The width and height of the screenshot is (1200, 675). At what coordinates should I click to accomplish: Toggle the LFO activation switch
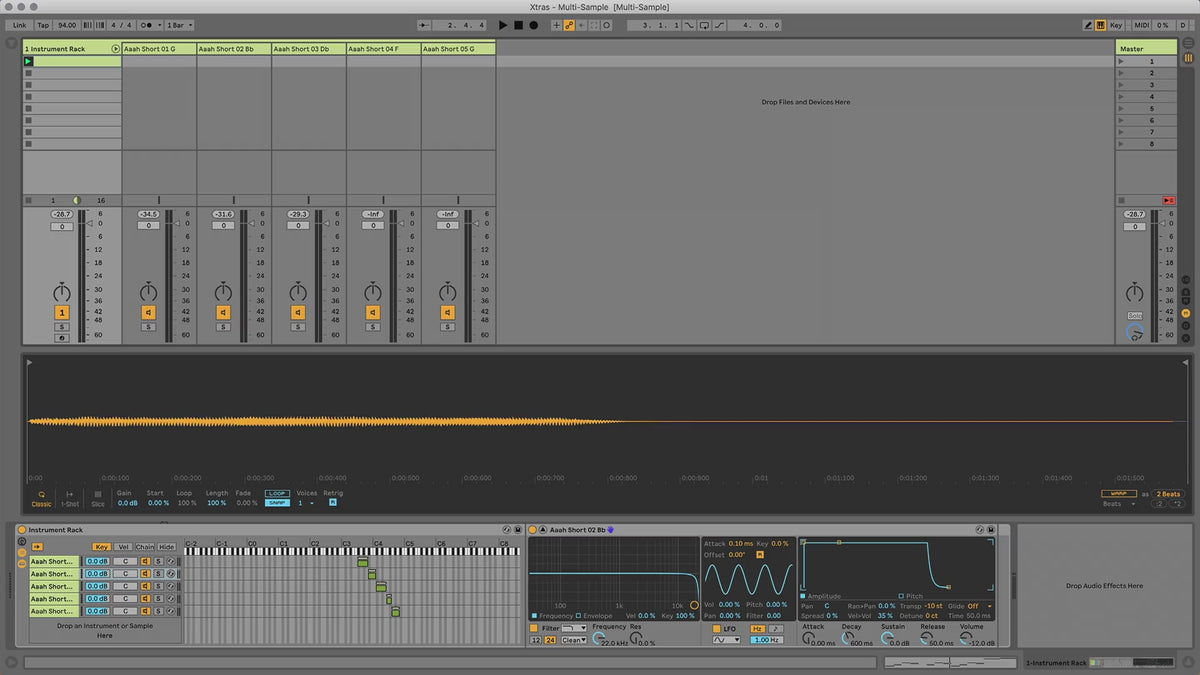(x=716, y=628)
